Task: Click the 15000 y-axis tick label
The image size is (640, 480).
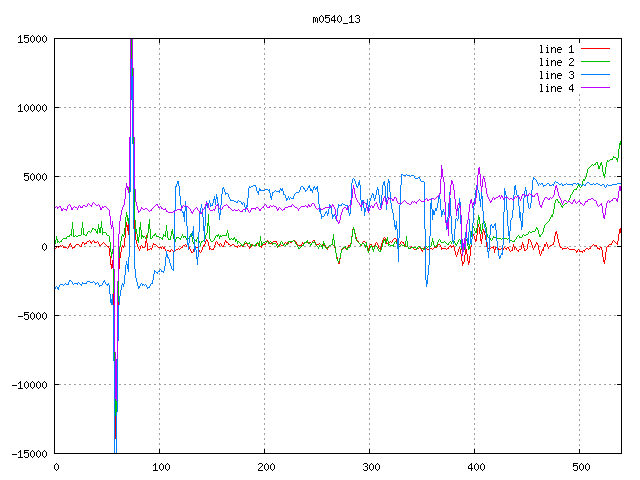Action: (31, 39)
